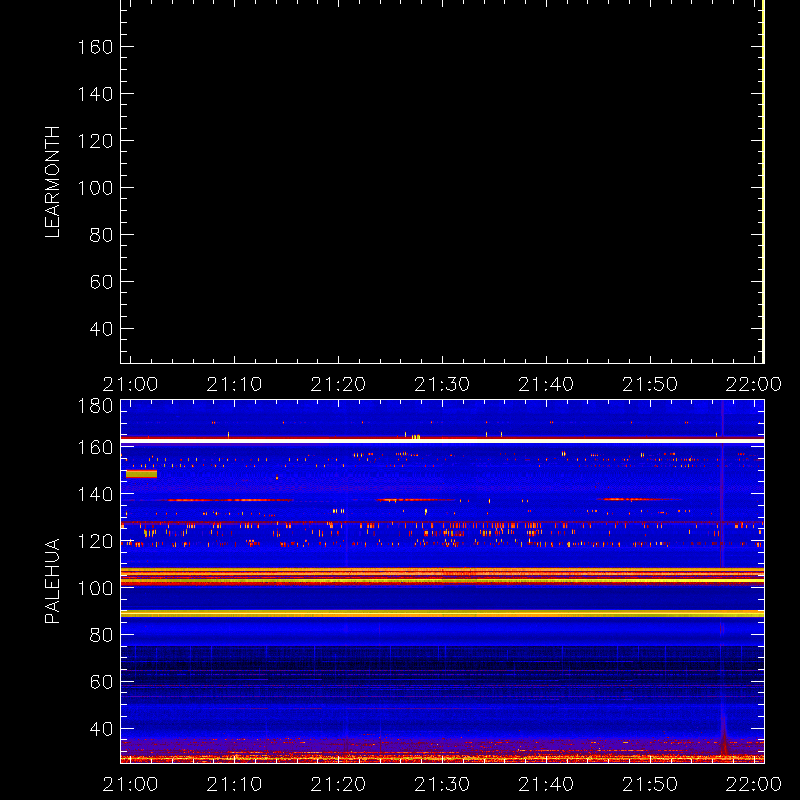The height and width of the screenshot is (800, 800).
Task: Click the red burst spike near 21:57 at Palehua bottom
Action: click(x=723, y=735)
